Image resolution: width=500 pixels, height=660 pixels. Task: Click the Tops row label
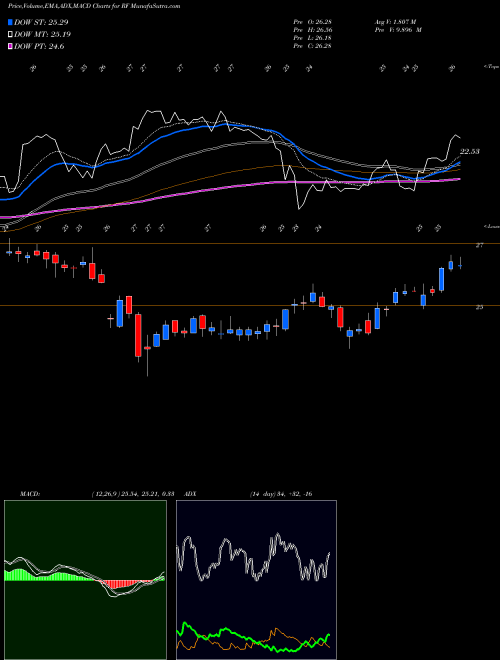point(491,67)
